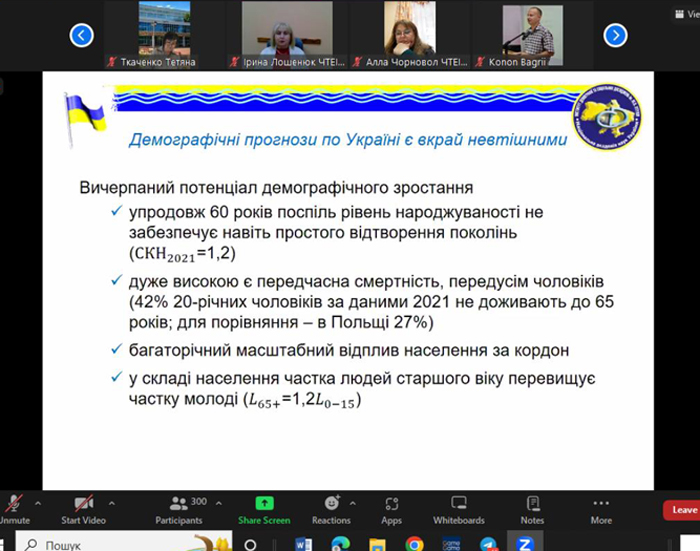Viewport: 700px width, 551px height.
Task: Open Google Chrome from the taskbar
Action: pyautogui.click(x=414, y=544)
